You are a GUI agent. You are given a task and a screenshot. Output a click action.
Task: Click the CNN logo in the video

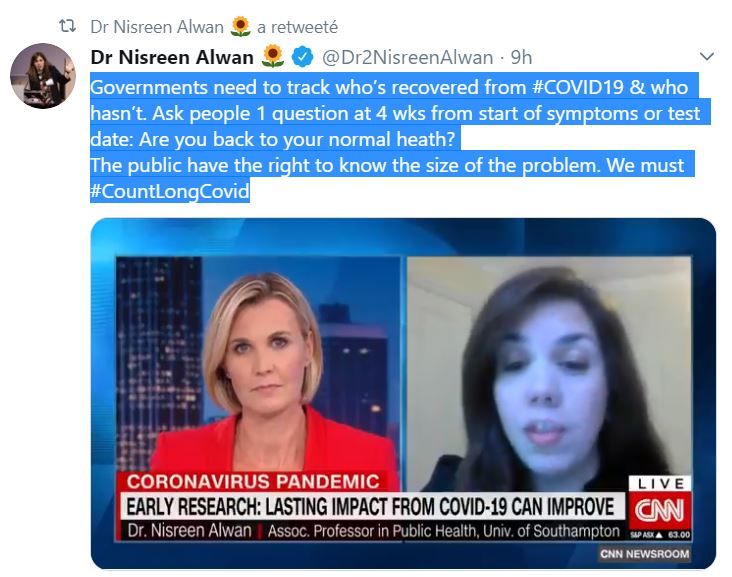pos(659,510)
